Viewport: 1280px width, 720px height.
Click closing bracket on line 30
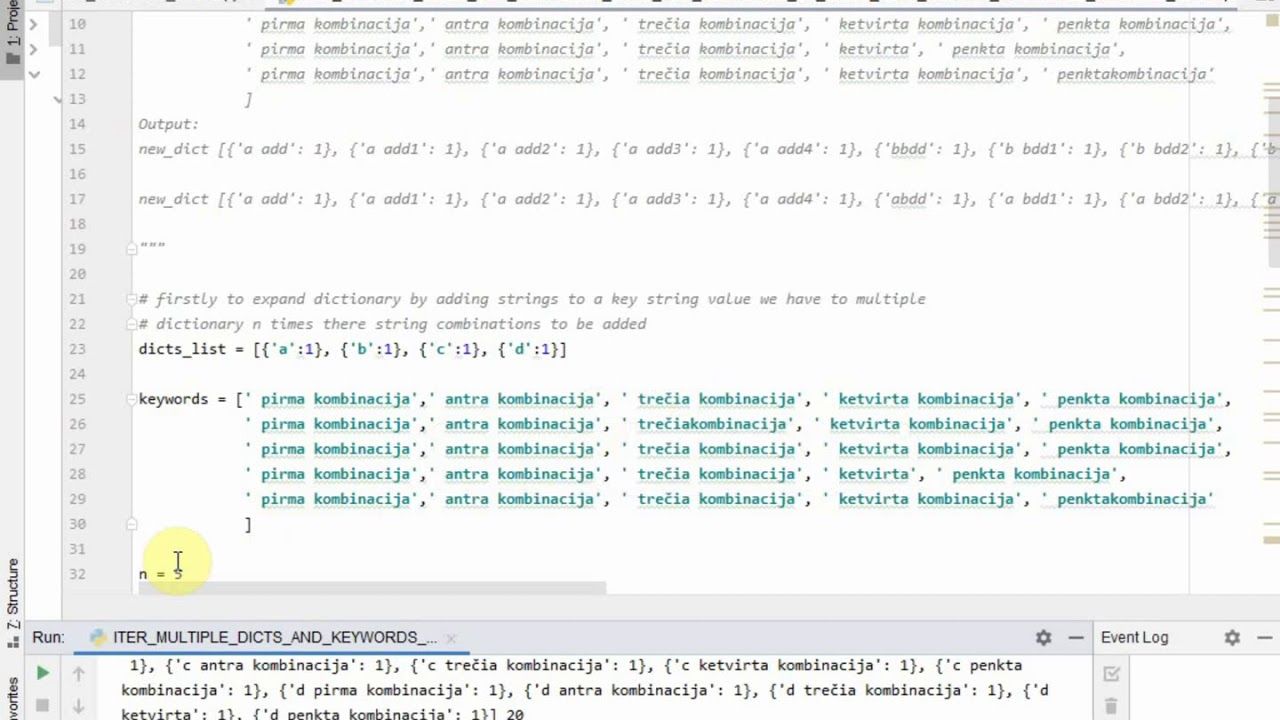248,524
